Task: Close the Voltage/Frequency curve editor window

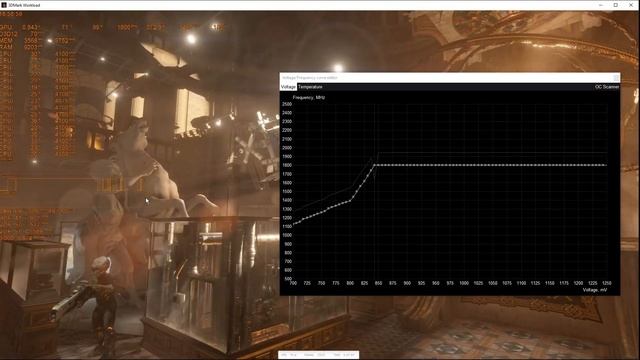Action: point(616,78)
